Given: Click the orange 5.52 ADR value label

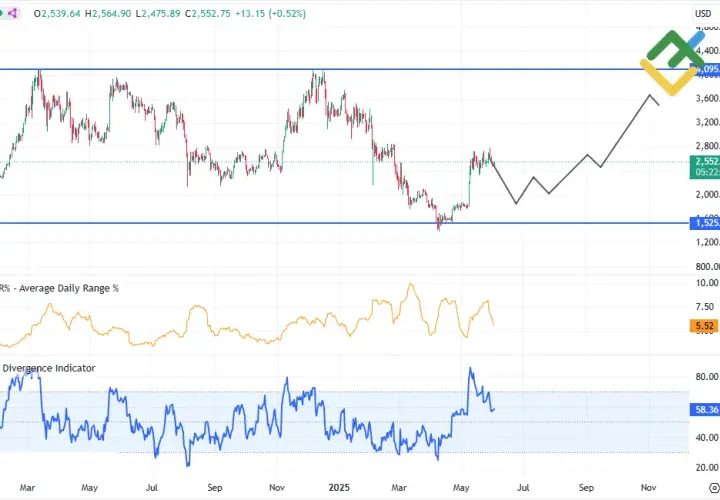Looking at the screenshot, I should [x=704, y=326].
